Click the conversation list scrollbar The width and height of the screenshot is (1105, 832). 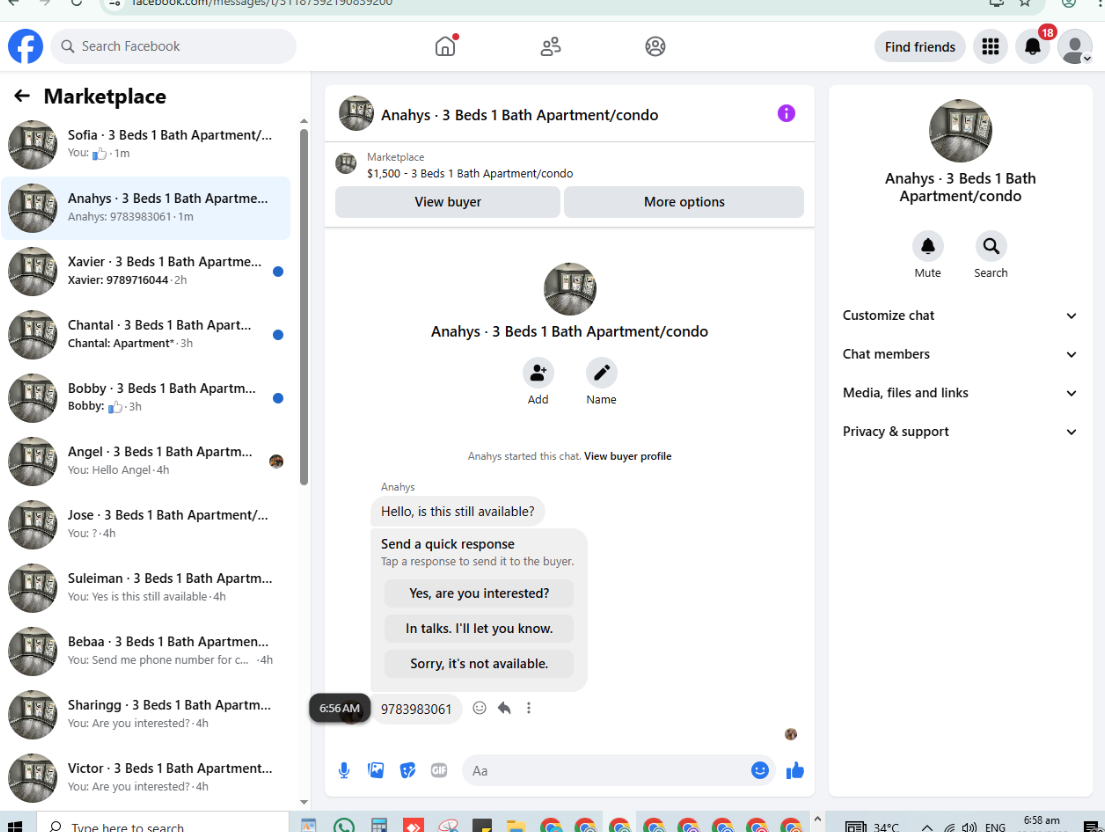pyautogui.click(x=304, y=307)
